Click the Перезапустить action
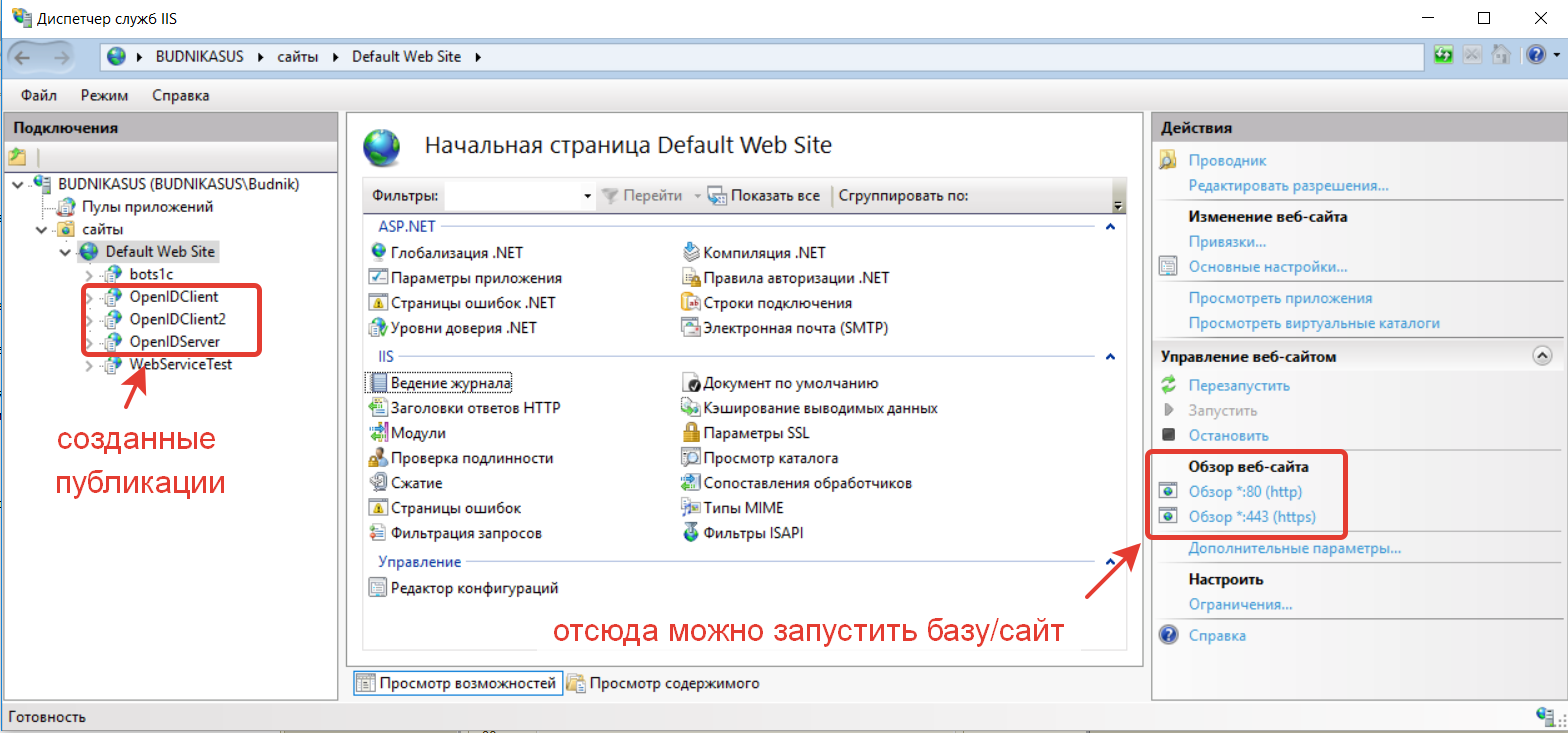Viewport: 1568px width, 733px height. click(1239, 385)
